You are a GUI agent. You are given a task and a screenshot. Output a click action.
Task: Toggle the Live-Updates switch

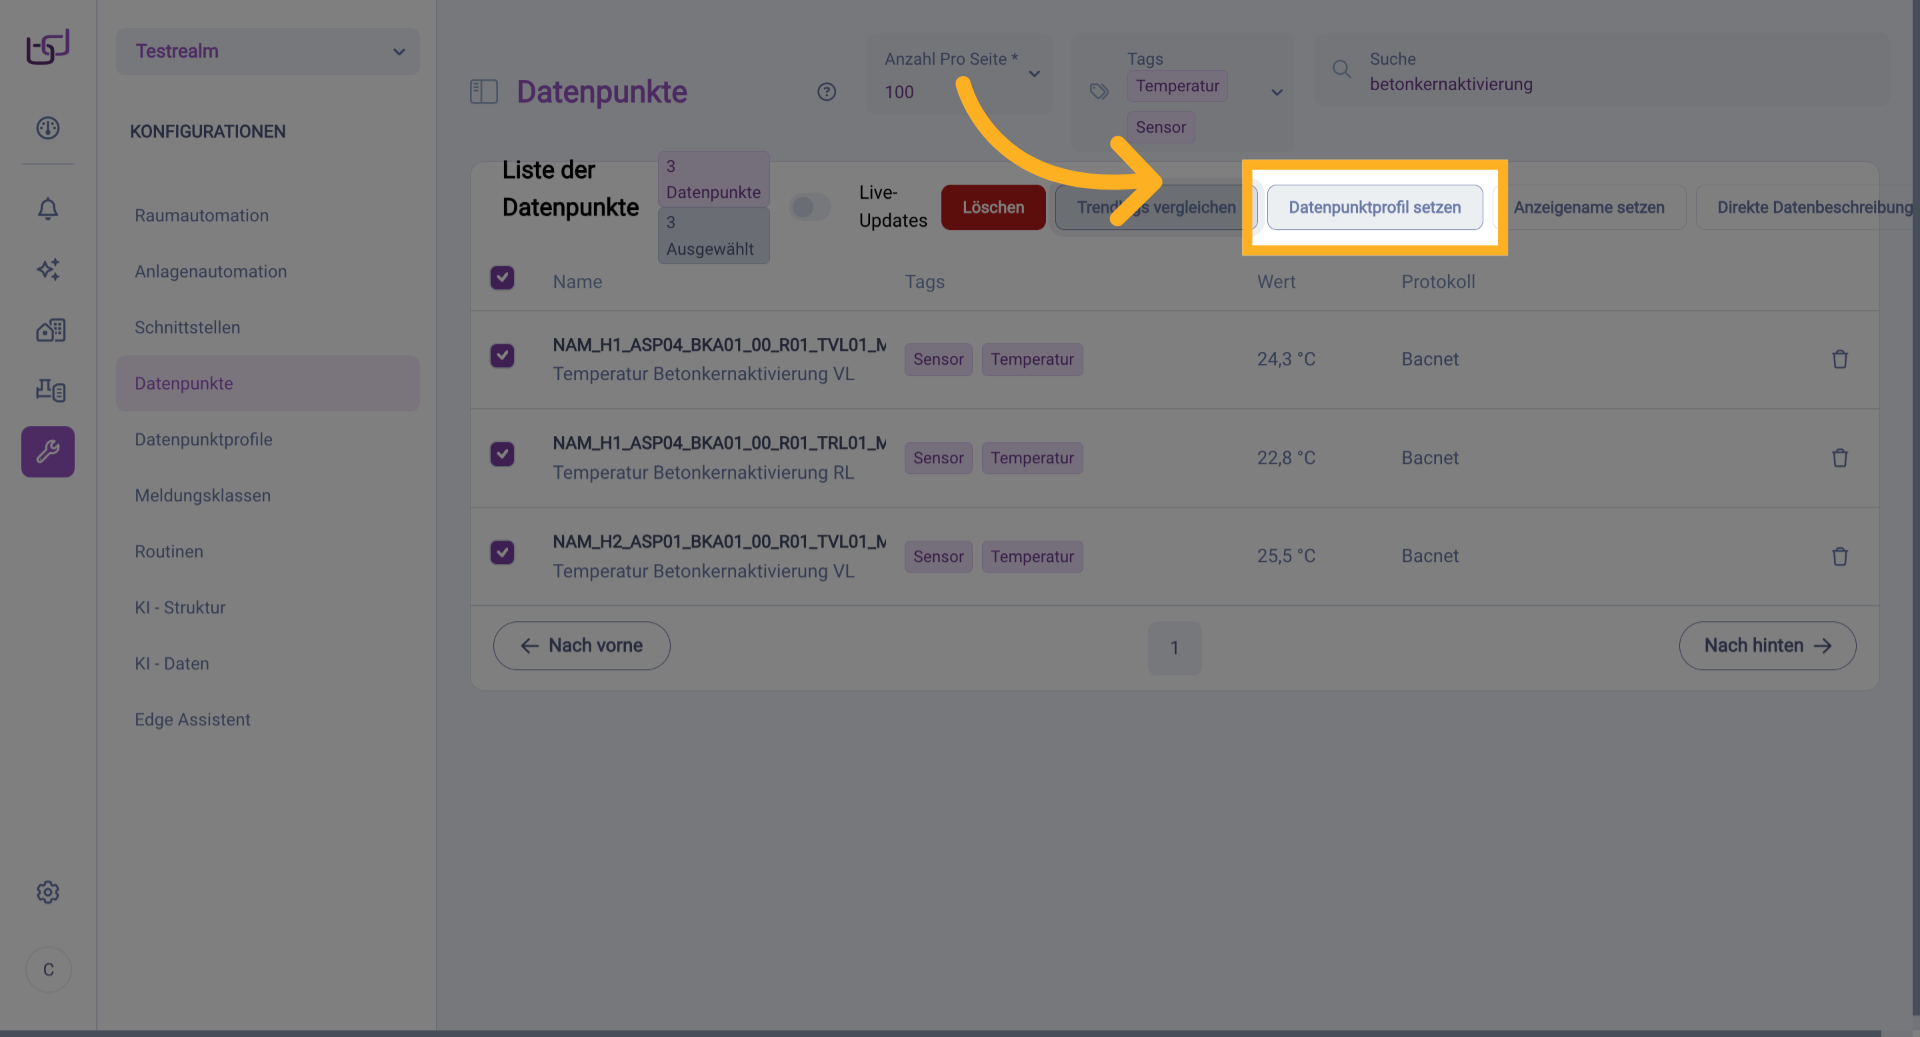click(x=810, y=207)
